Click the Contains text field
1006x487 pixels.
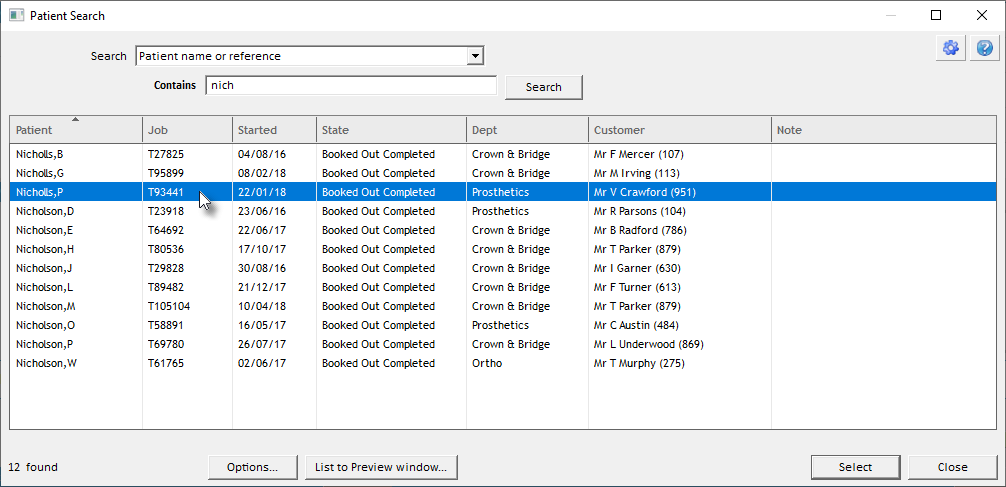tap(350, 86)
